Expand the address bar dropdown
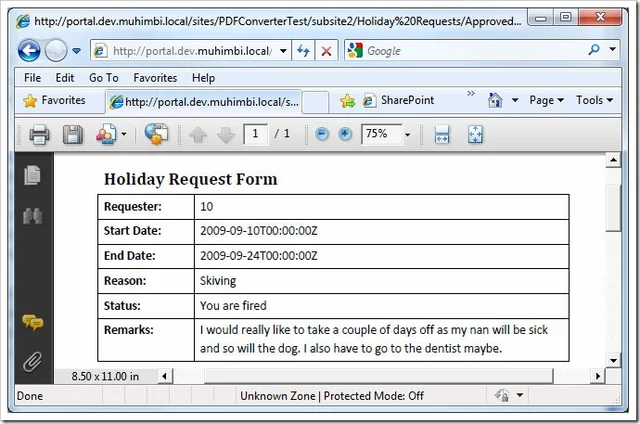Viewport: 640px width, 424px height. pos(283,51)
